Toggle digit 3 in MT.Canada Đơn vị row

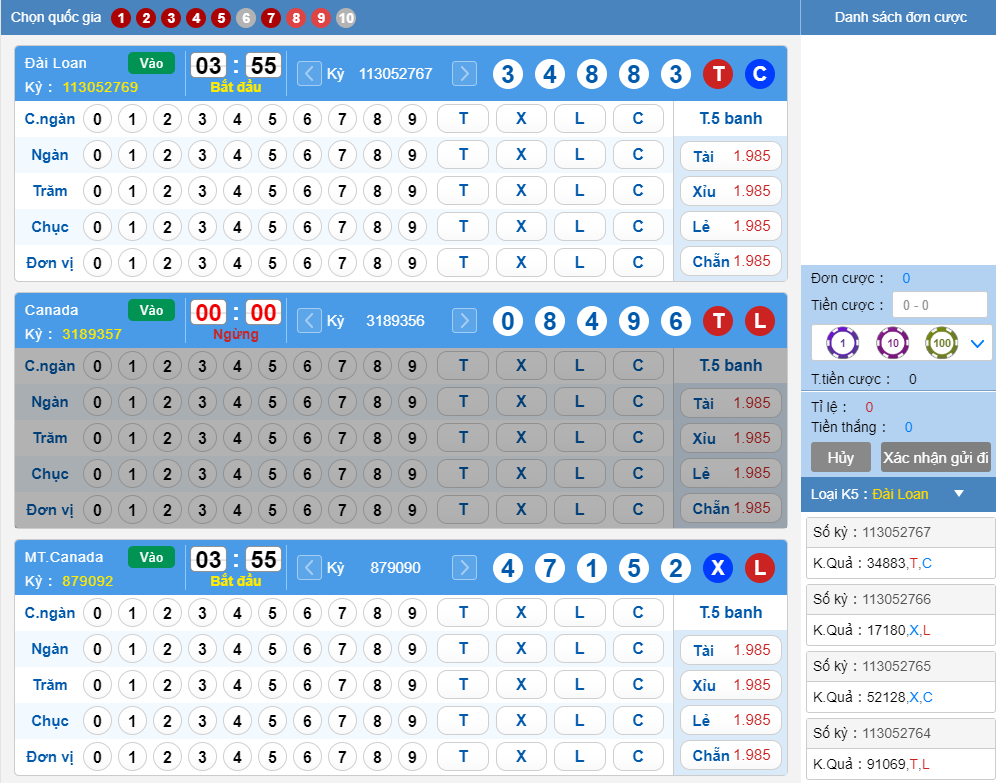pyautogui.click(x=202, y=757)
